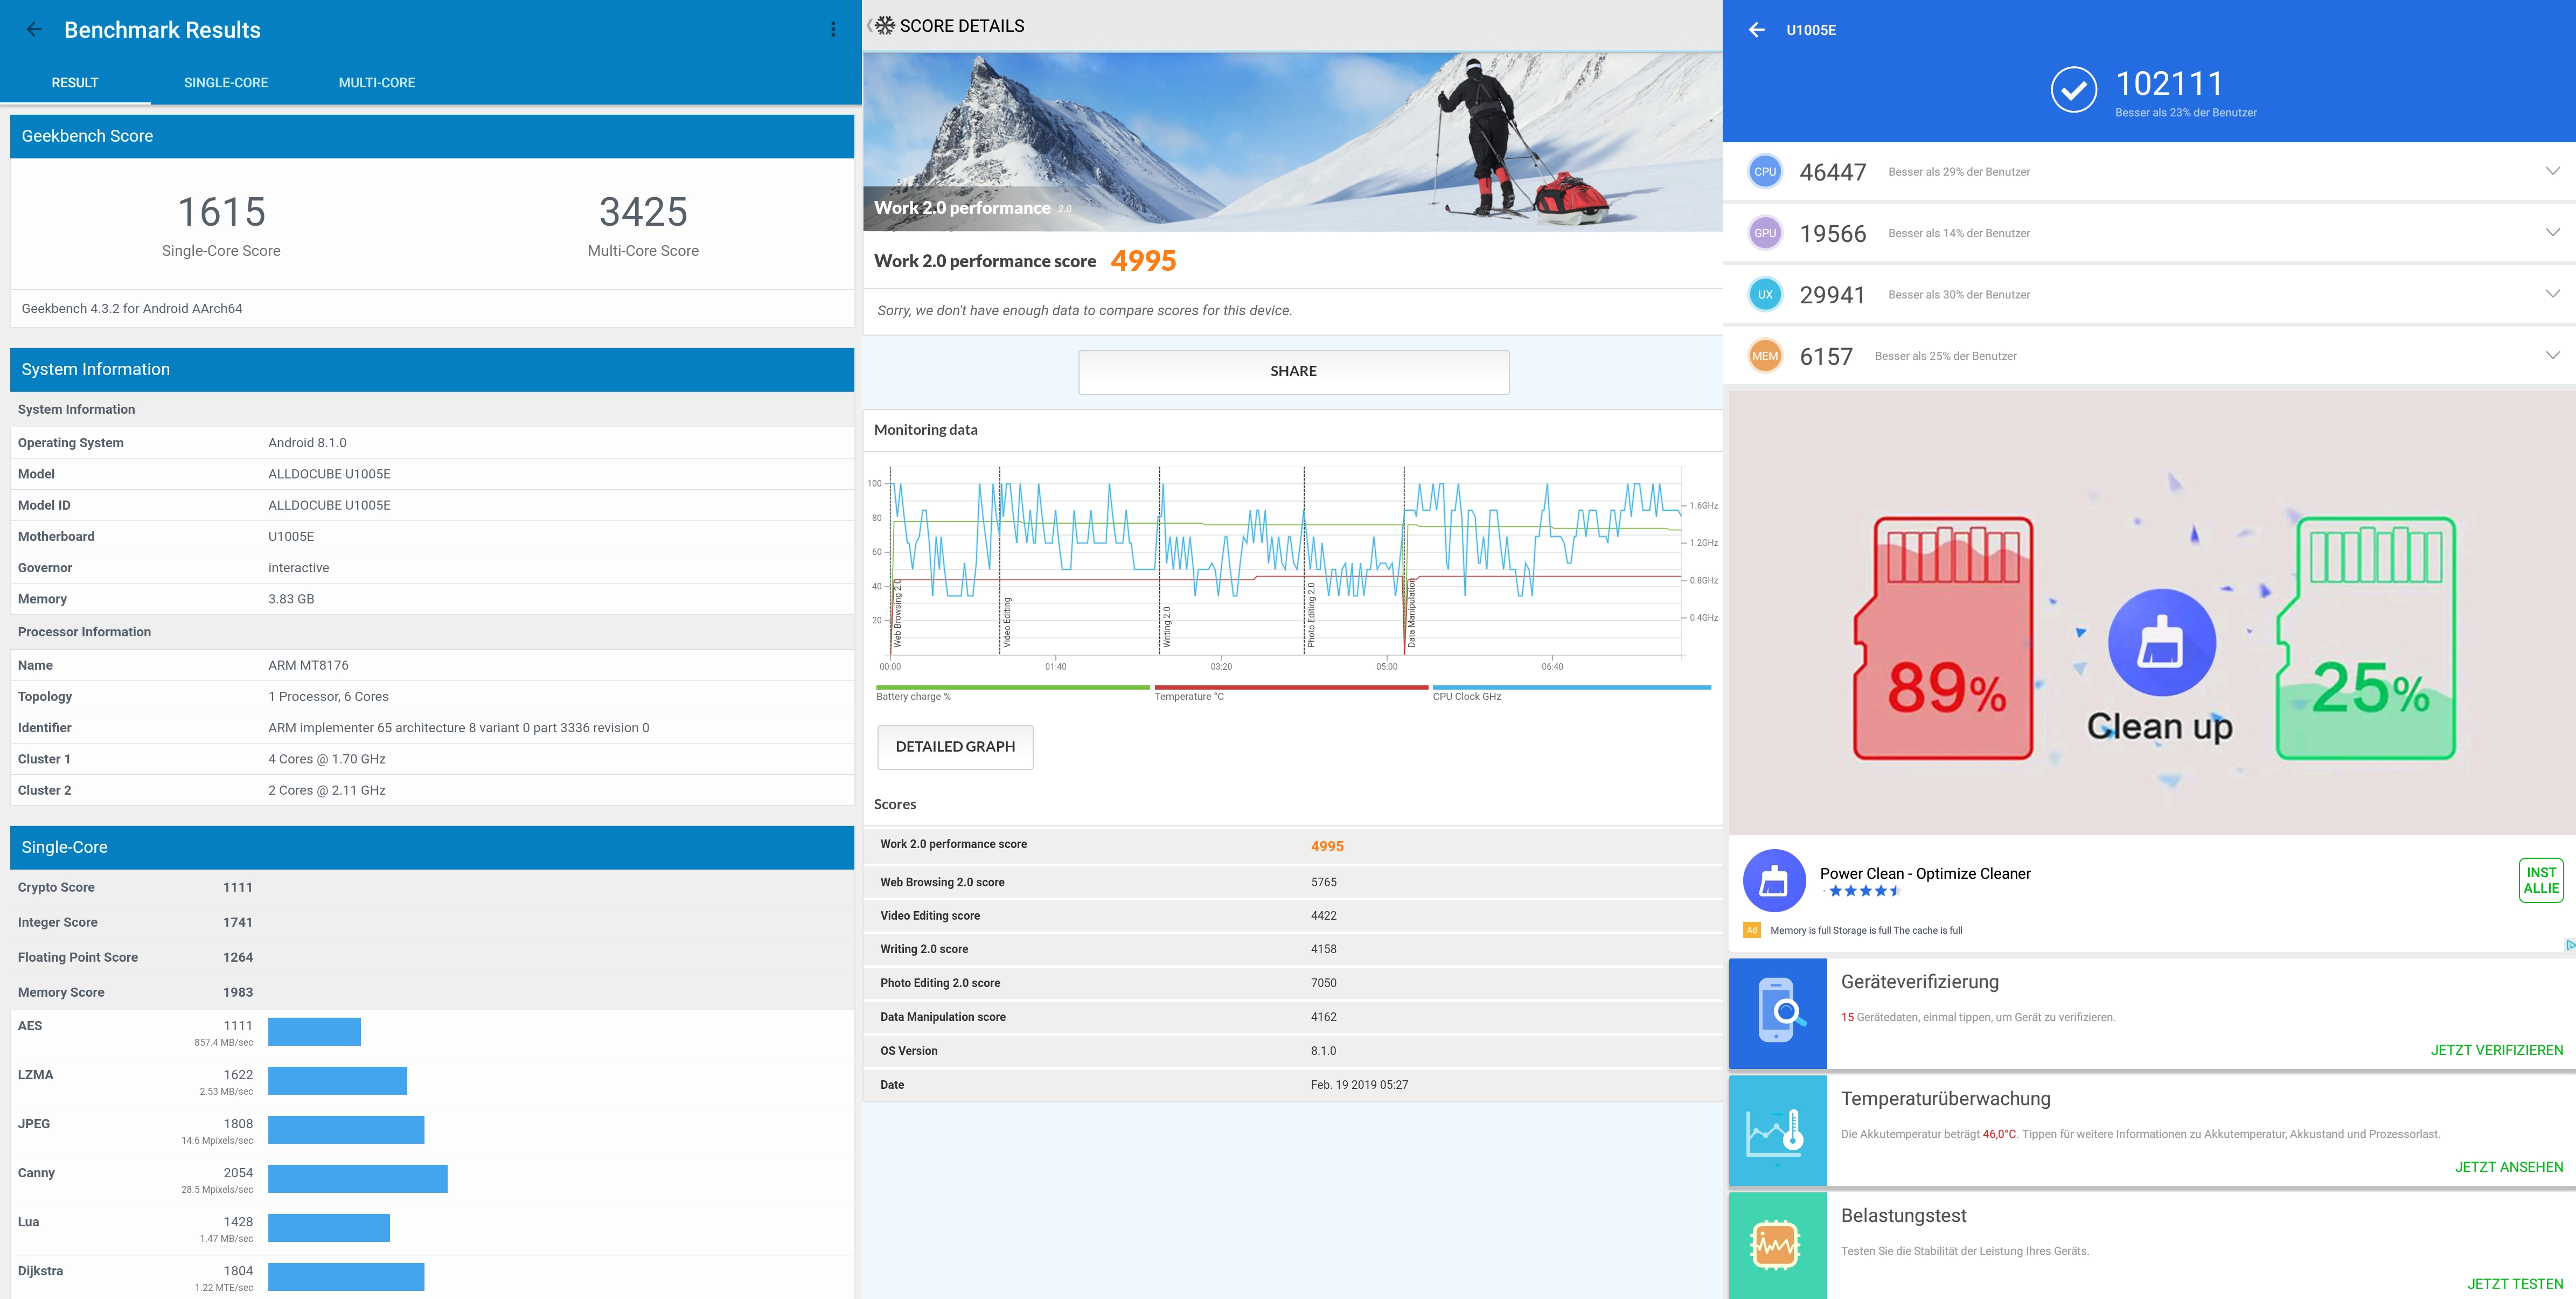Tap the LZMA score bar

coord(337,1081)
